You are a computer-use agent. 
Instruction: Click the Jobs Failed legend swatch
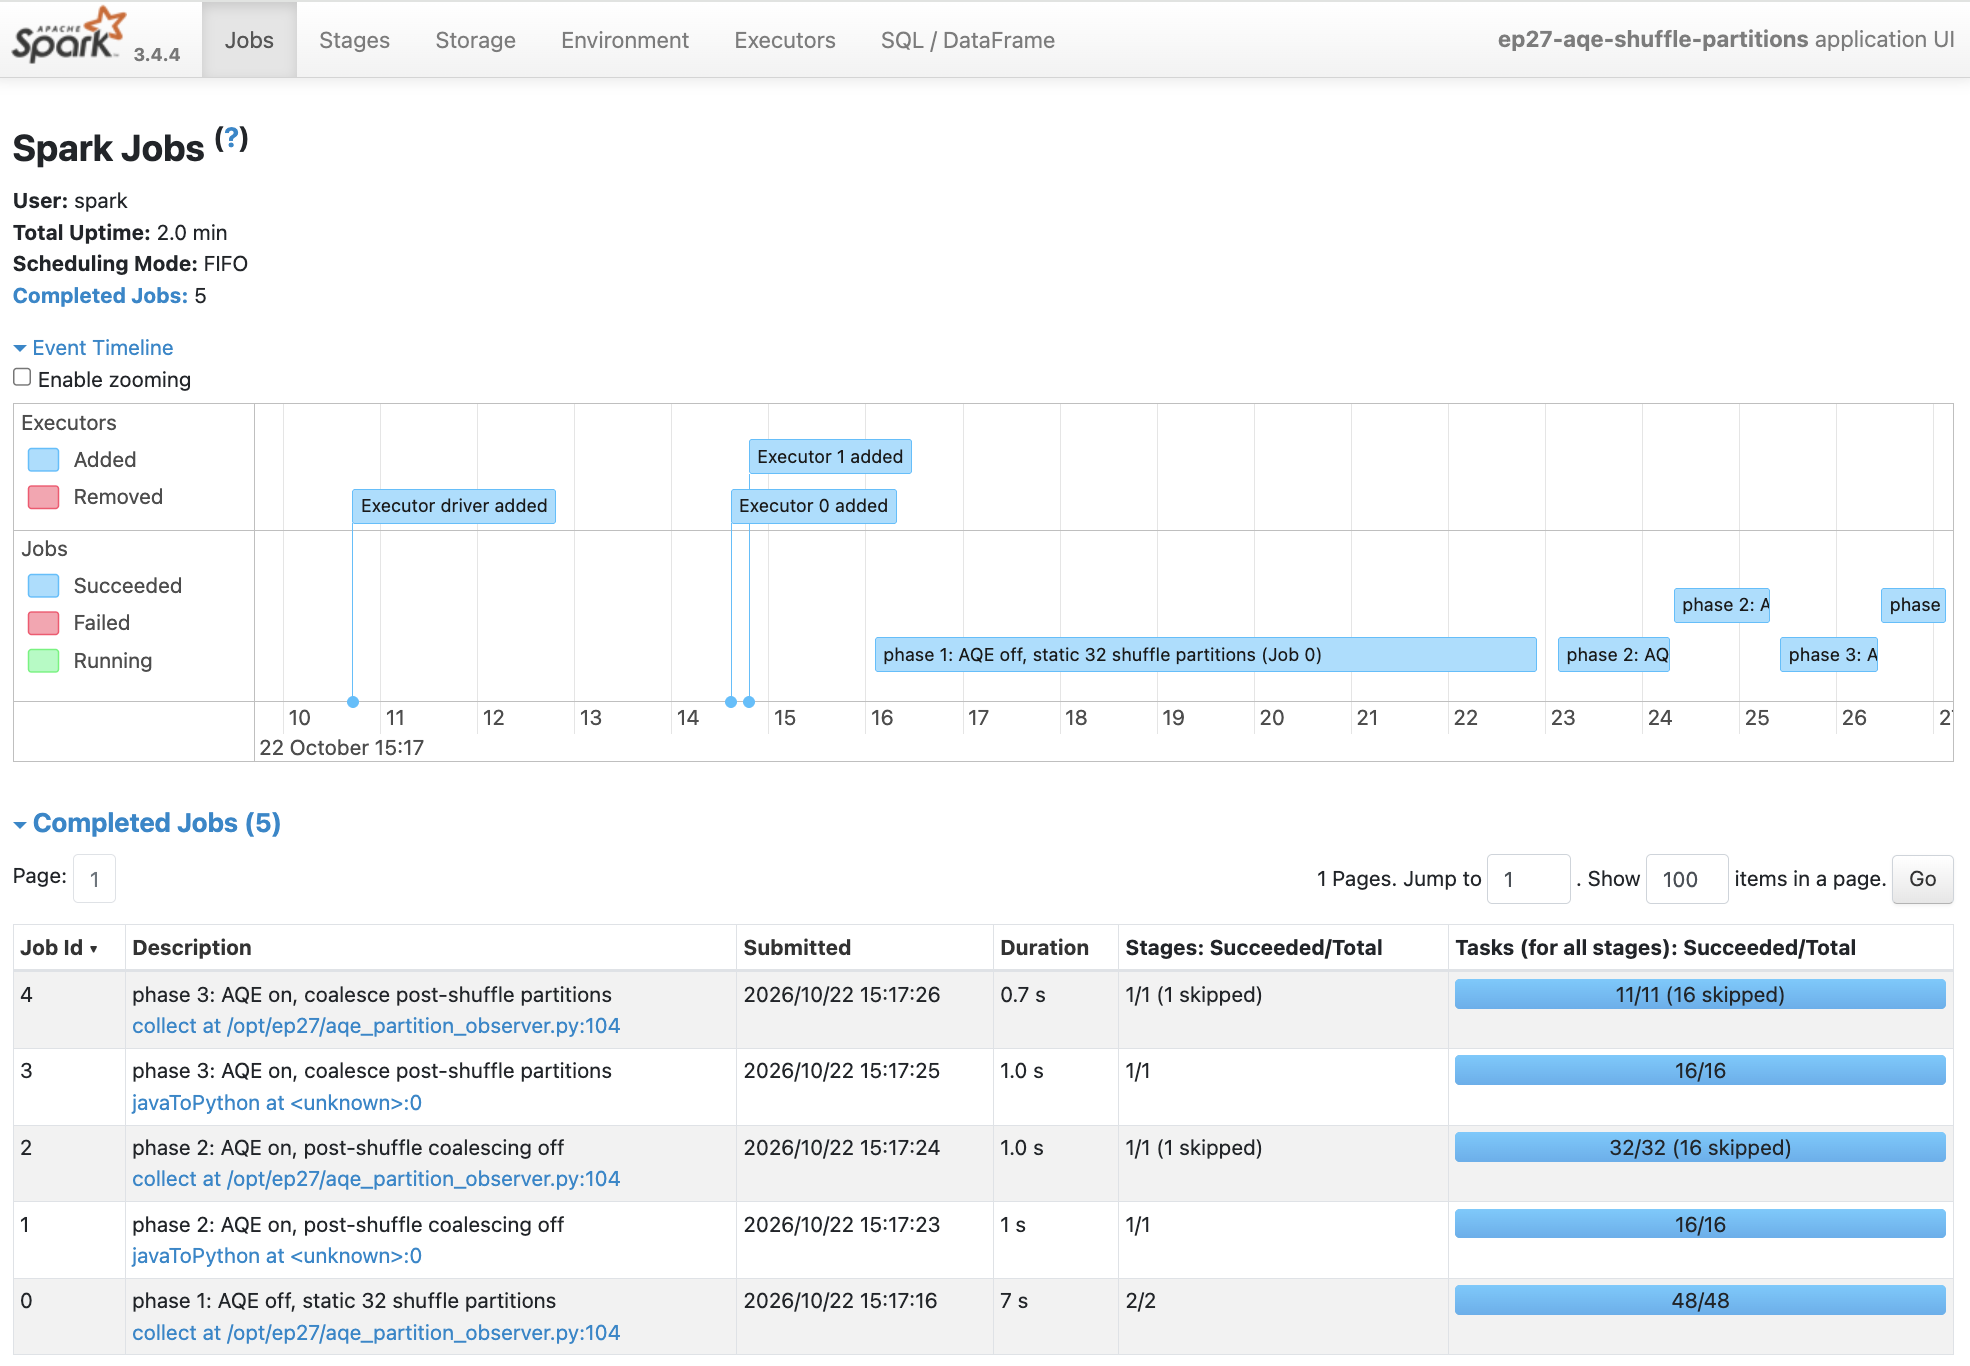(x=43, y=623)
